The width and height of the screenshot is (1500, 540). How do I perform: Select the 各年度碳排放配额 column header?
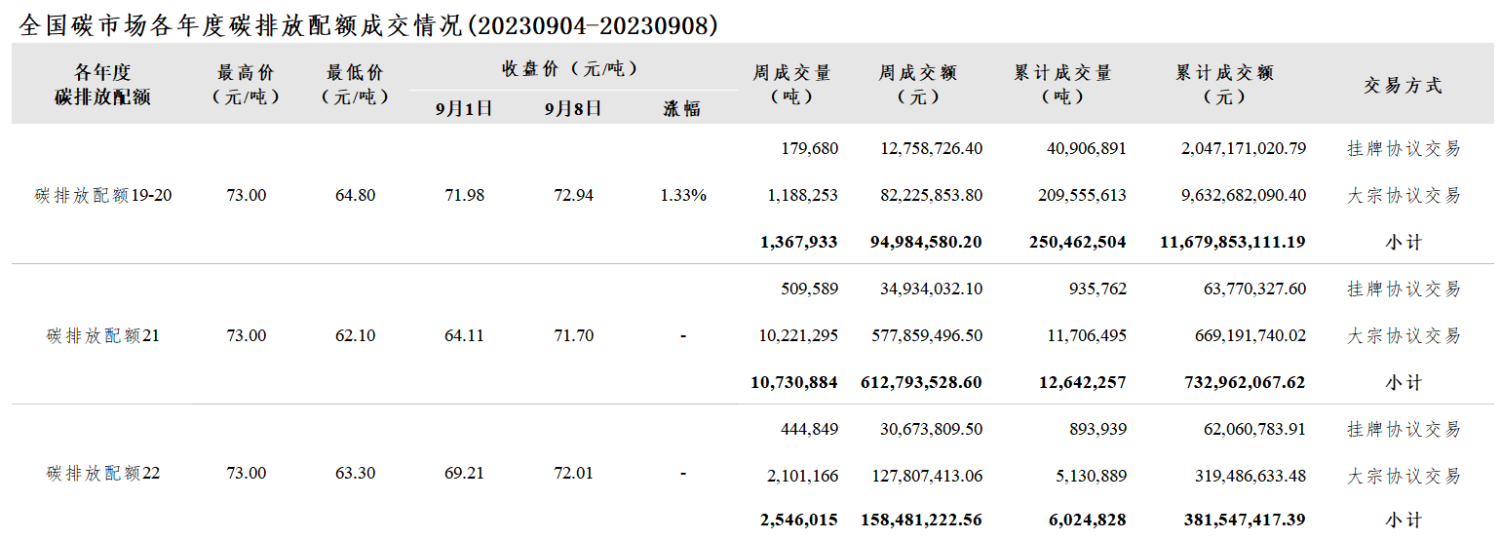(103, 85)
